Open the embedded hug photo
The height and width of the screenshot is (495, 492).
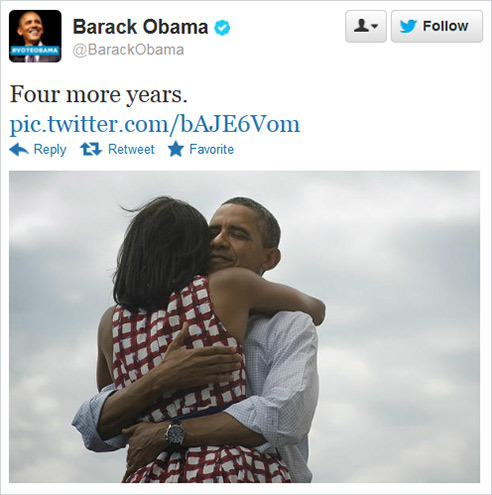[x=244, y=327]
